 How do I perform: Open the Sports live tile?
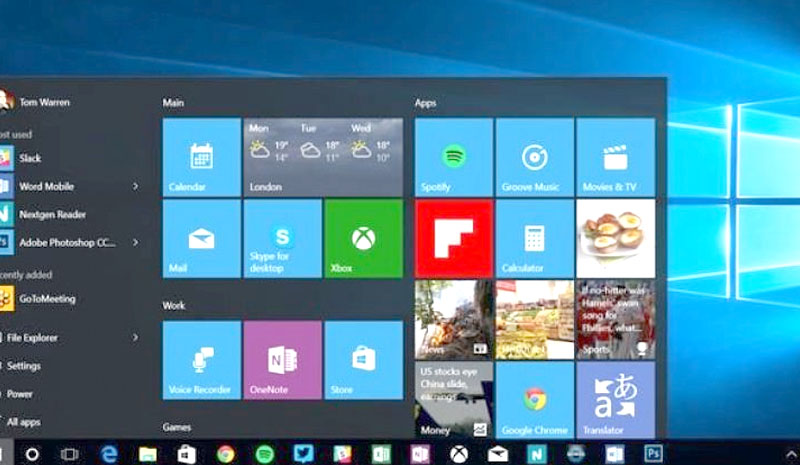tap(616, 320)
